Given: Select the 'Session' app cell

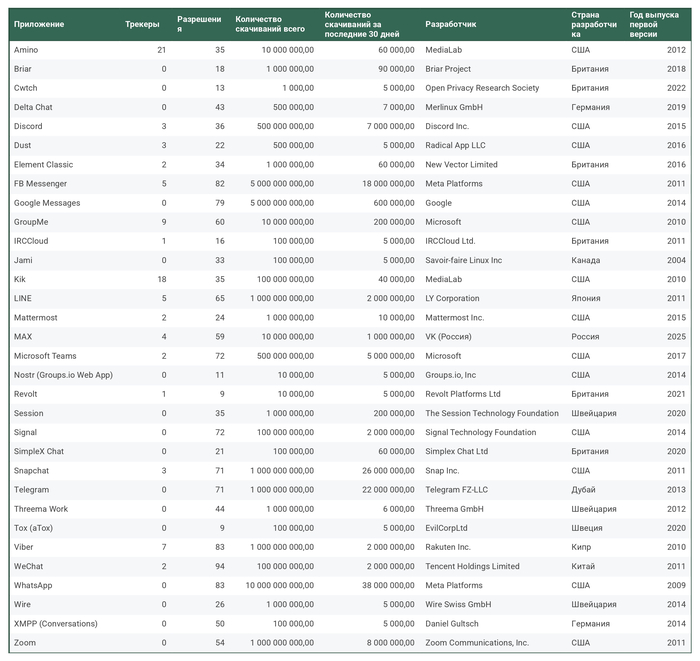Looking at the screenshot, I should click(x=29, y=413).
